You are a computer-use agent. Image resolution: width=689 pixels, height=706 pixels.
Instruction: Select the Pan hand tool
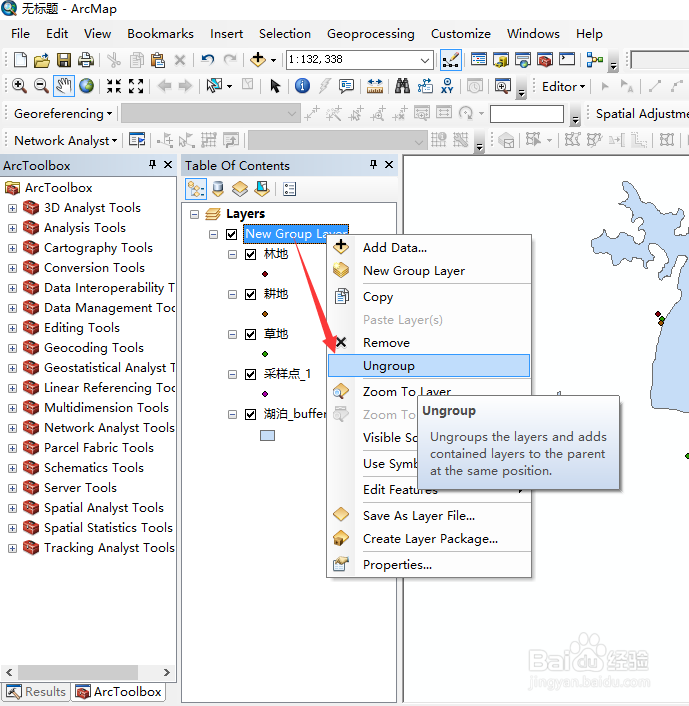point(63,86)
